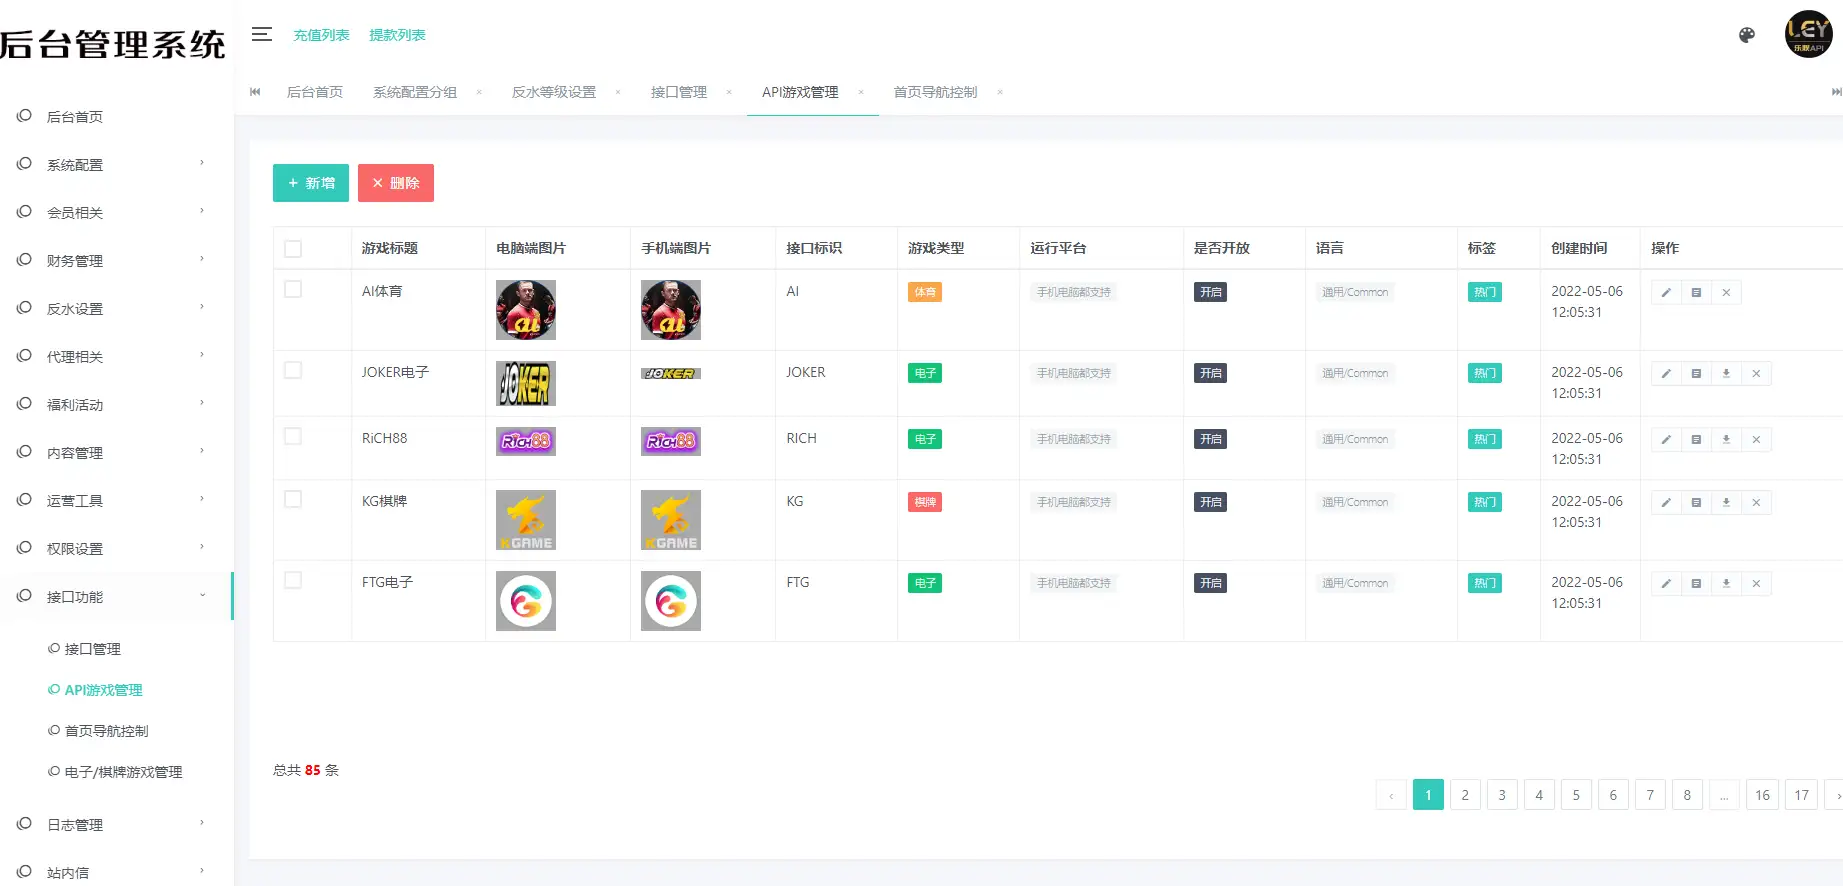This screenshot has height=886, width=1843.
Task: Open 电子/棋牌游戏管理 in sidebar submenu
Action: (x=123, y=772)
